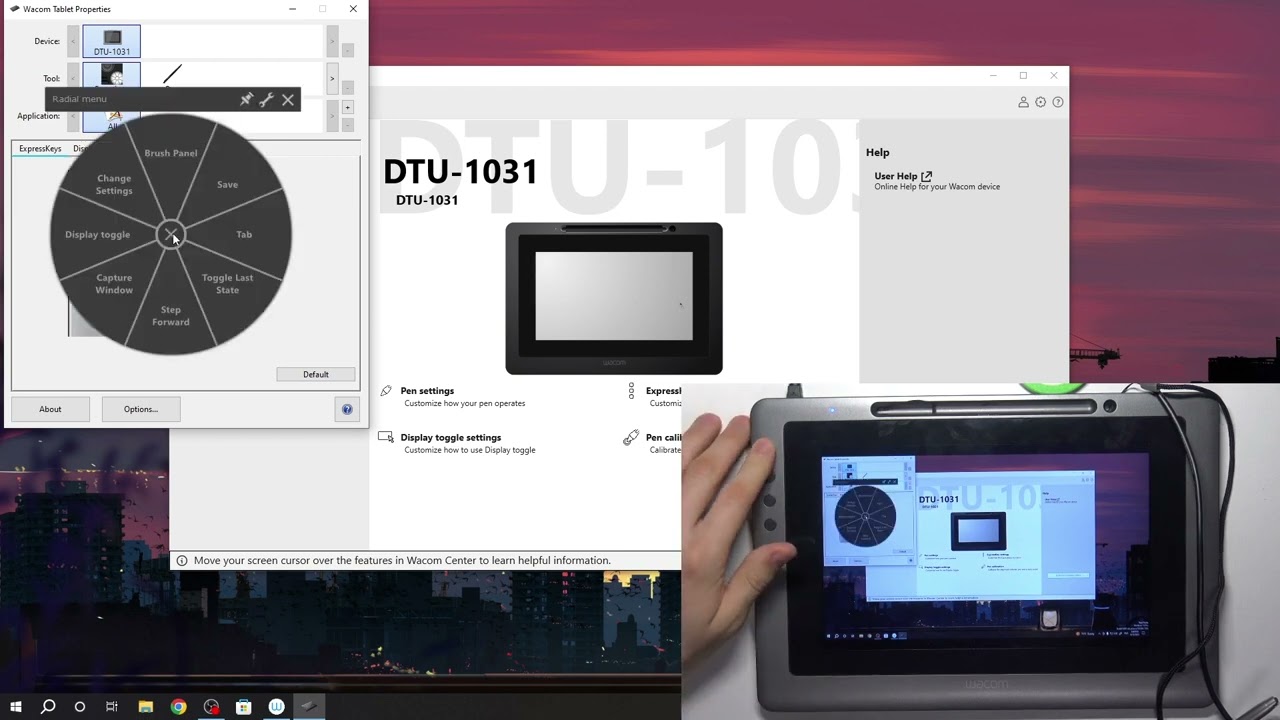
Task: Open Google Chrome from taskbar
Action: click(x=178, y=706)
